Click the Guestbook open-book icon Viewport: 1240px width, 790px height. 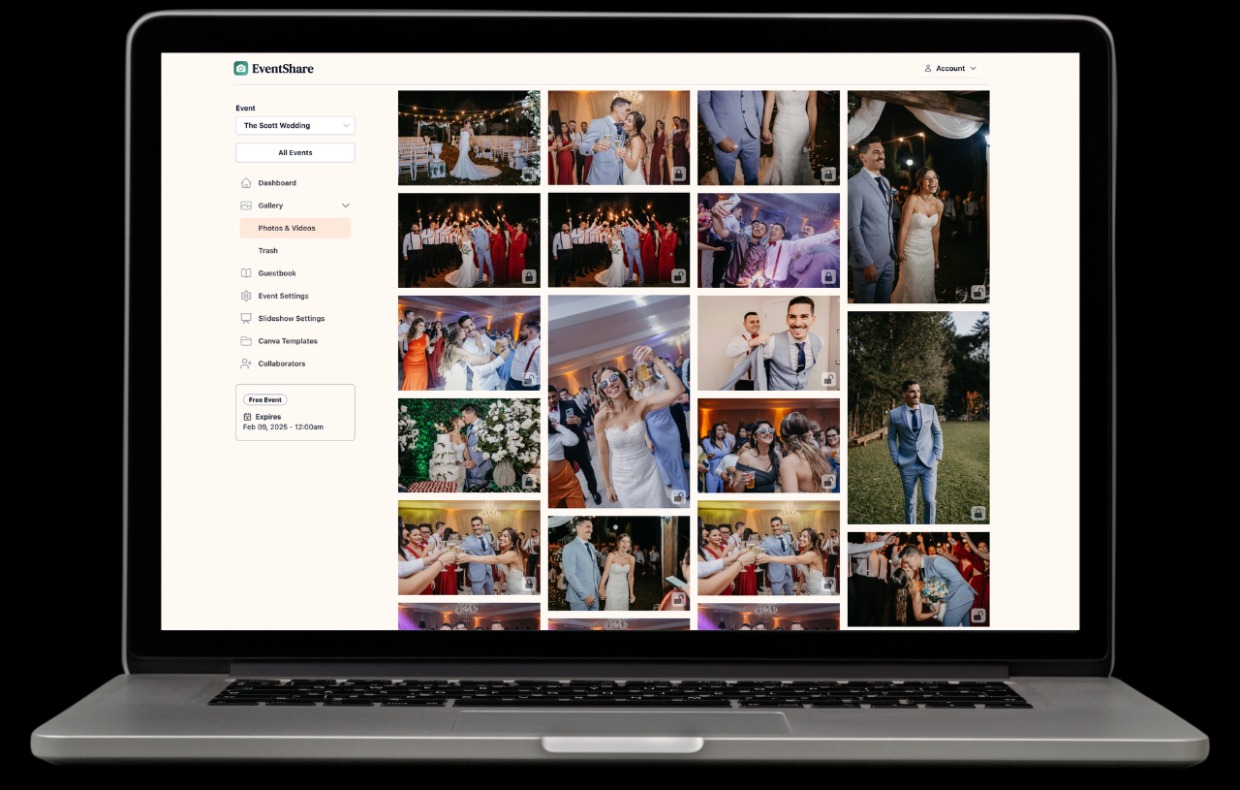(246, 273)
